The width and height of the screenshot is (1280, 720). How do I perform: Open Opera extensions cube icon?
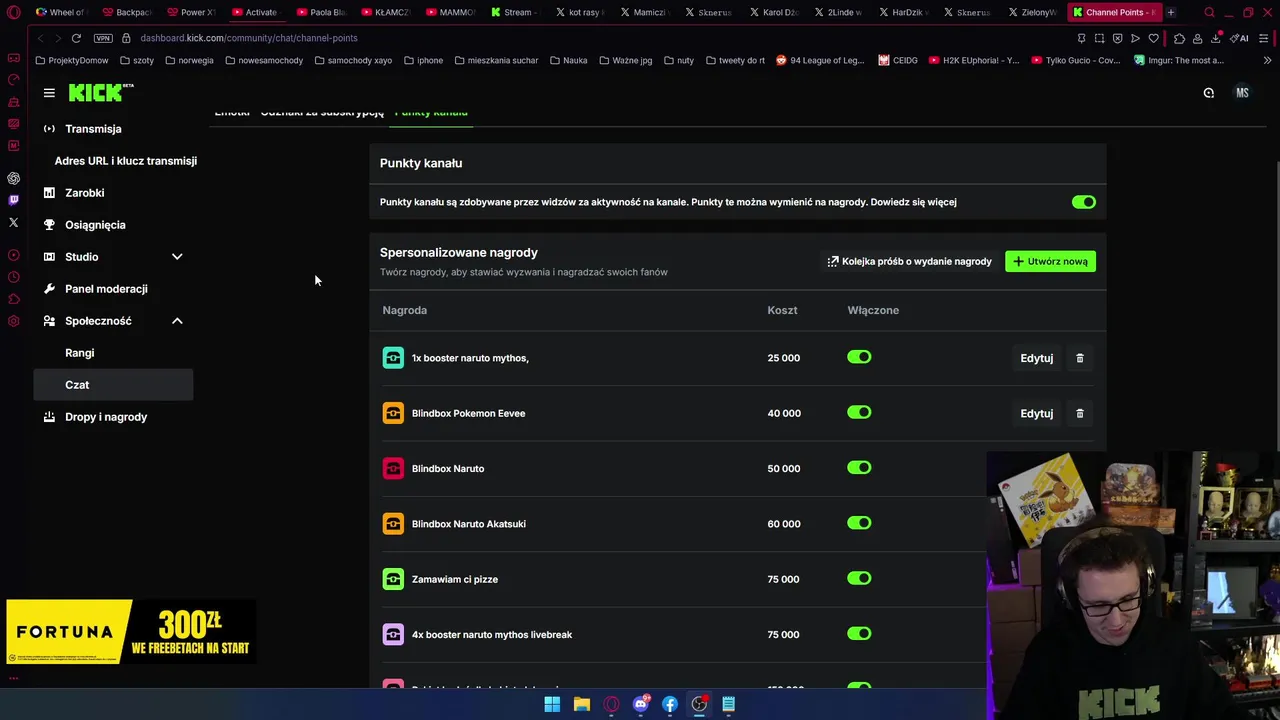point(1180,38)
